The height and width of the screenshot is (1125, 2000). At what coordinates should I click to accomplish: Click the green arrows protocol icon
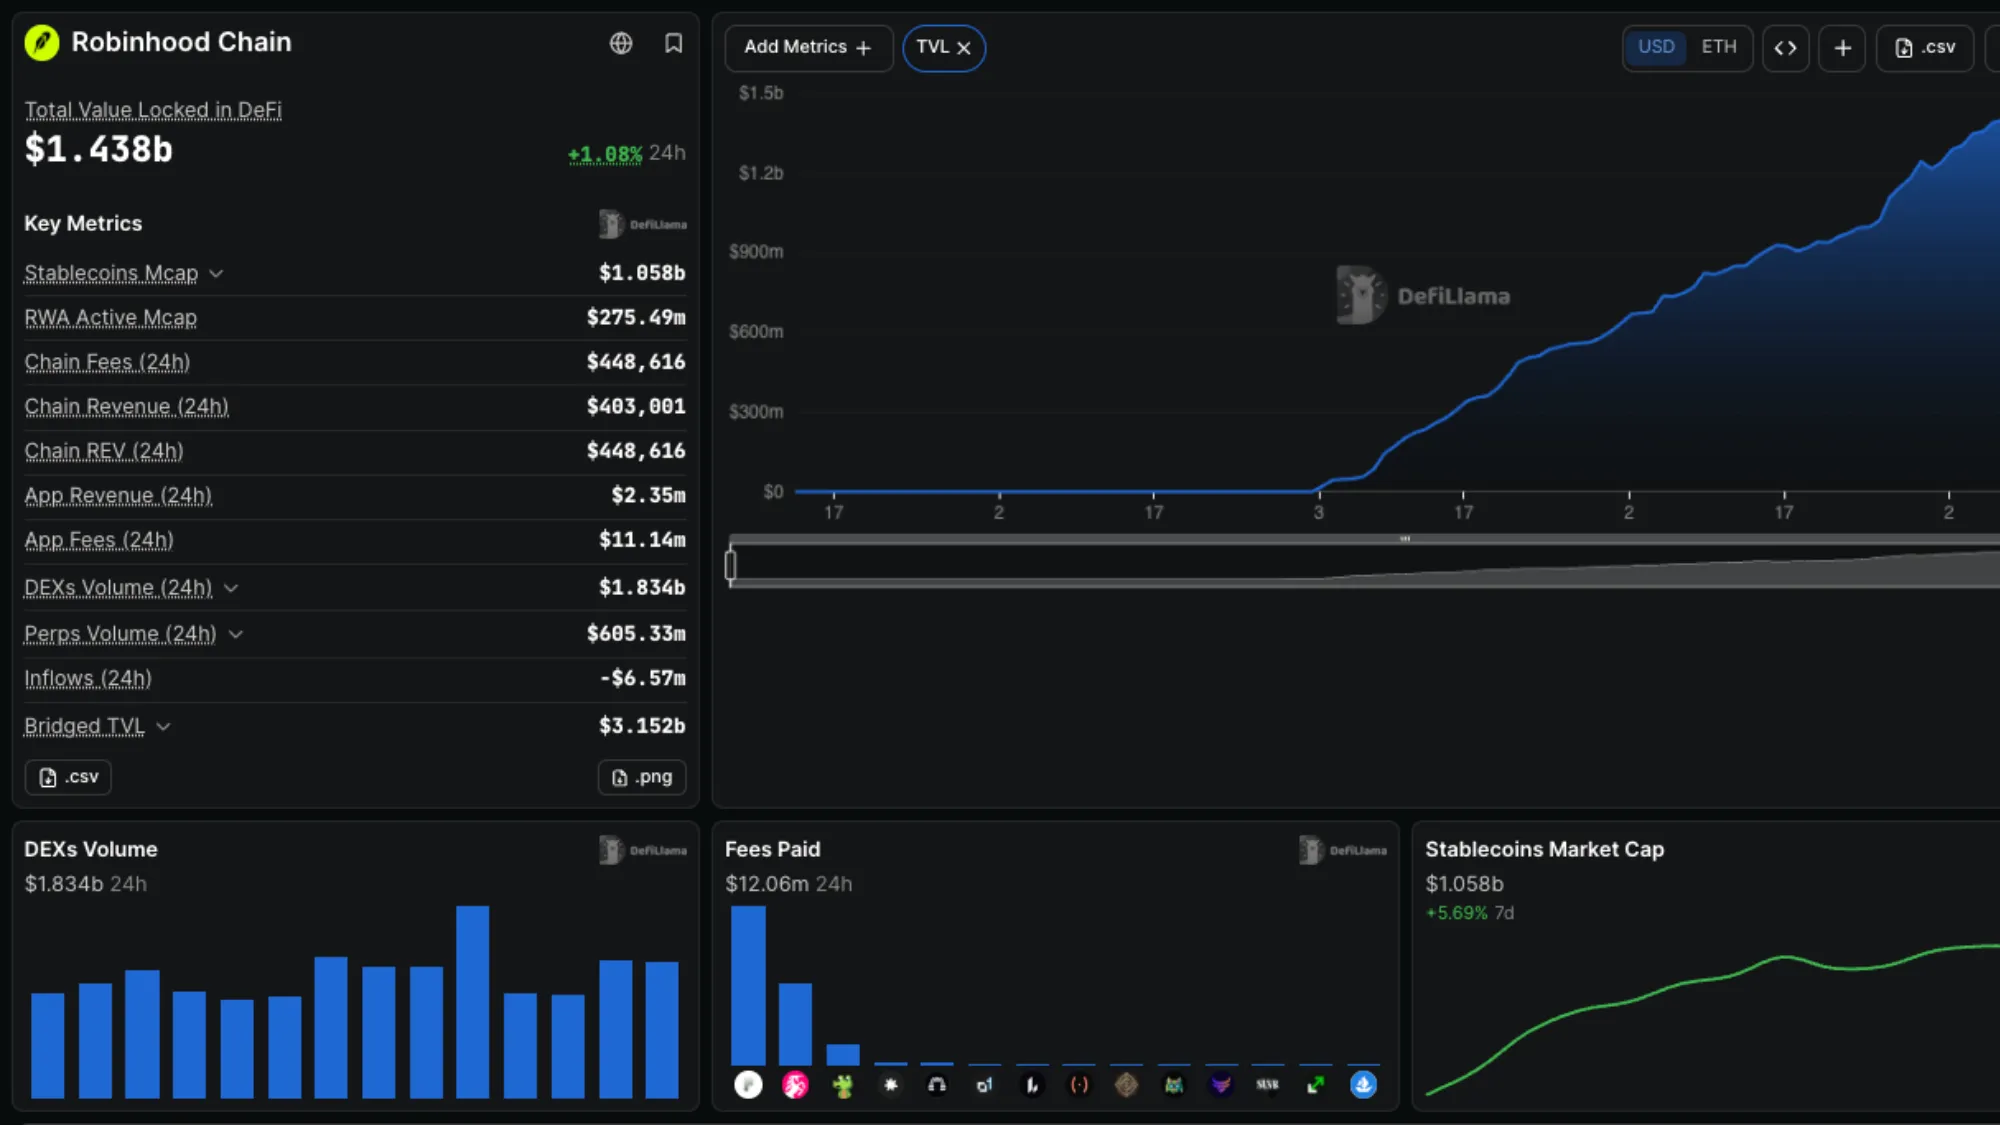tap(1316, 1085)
